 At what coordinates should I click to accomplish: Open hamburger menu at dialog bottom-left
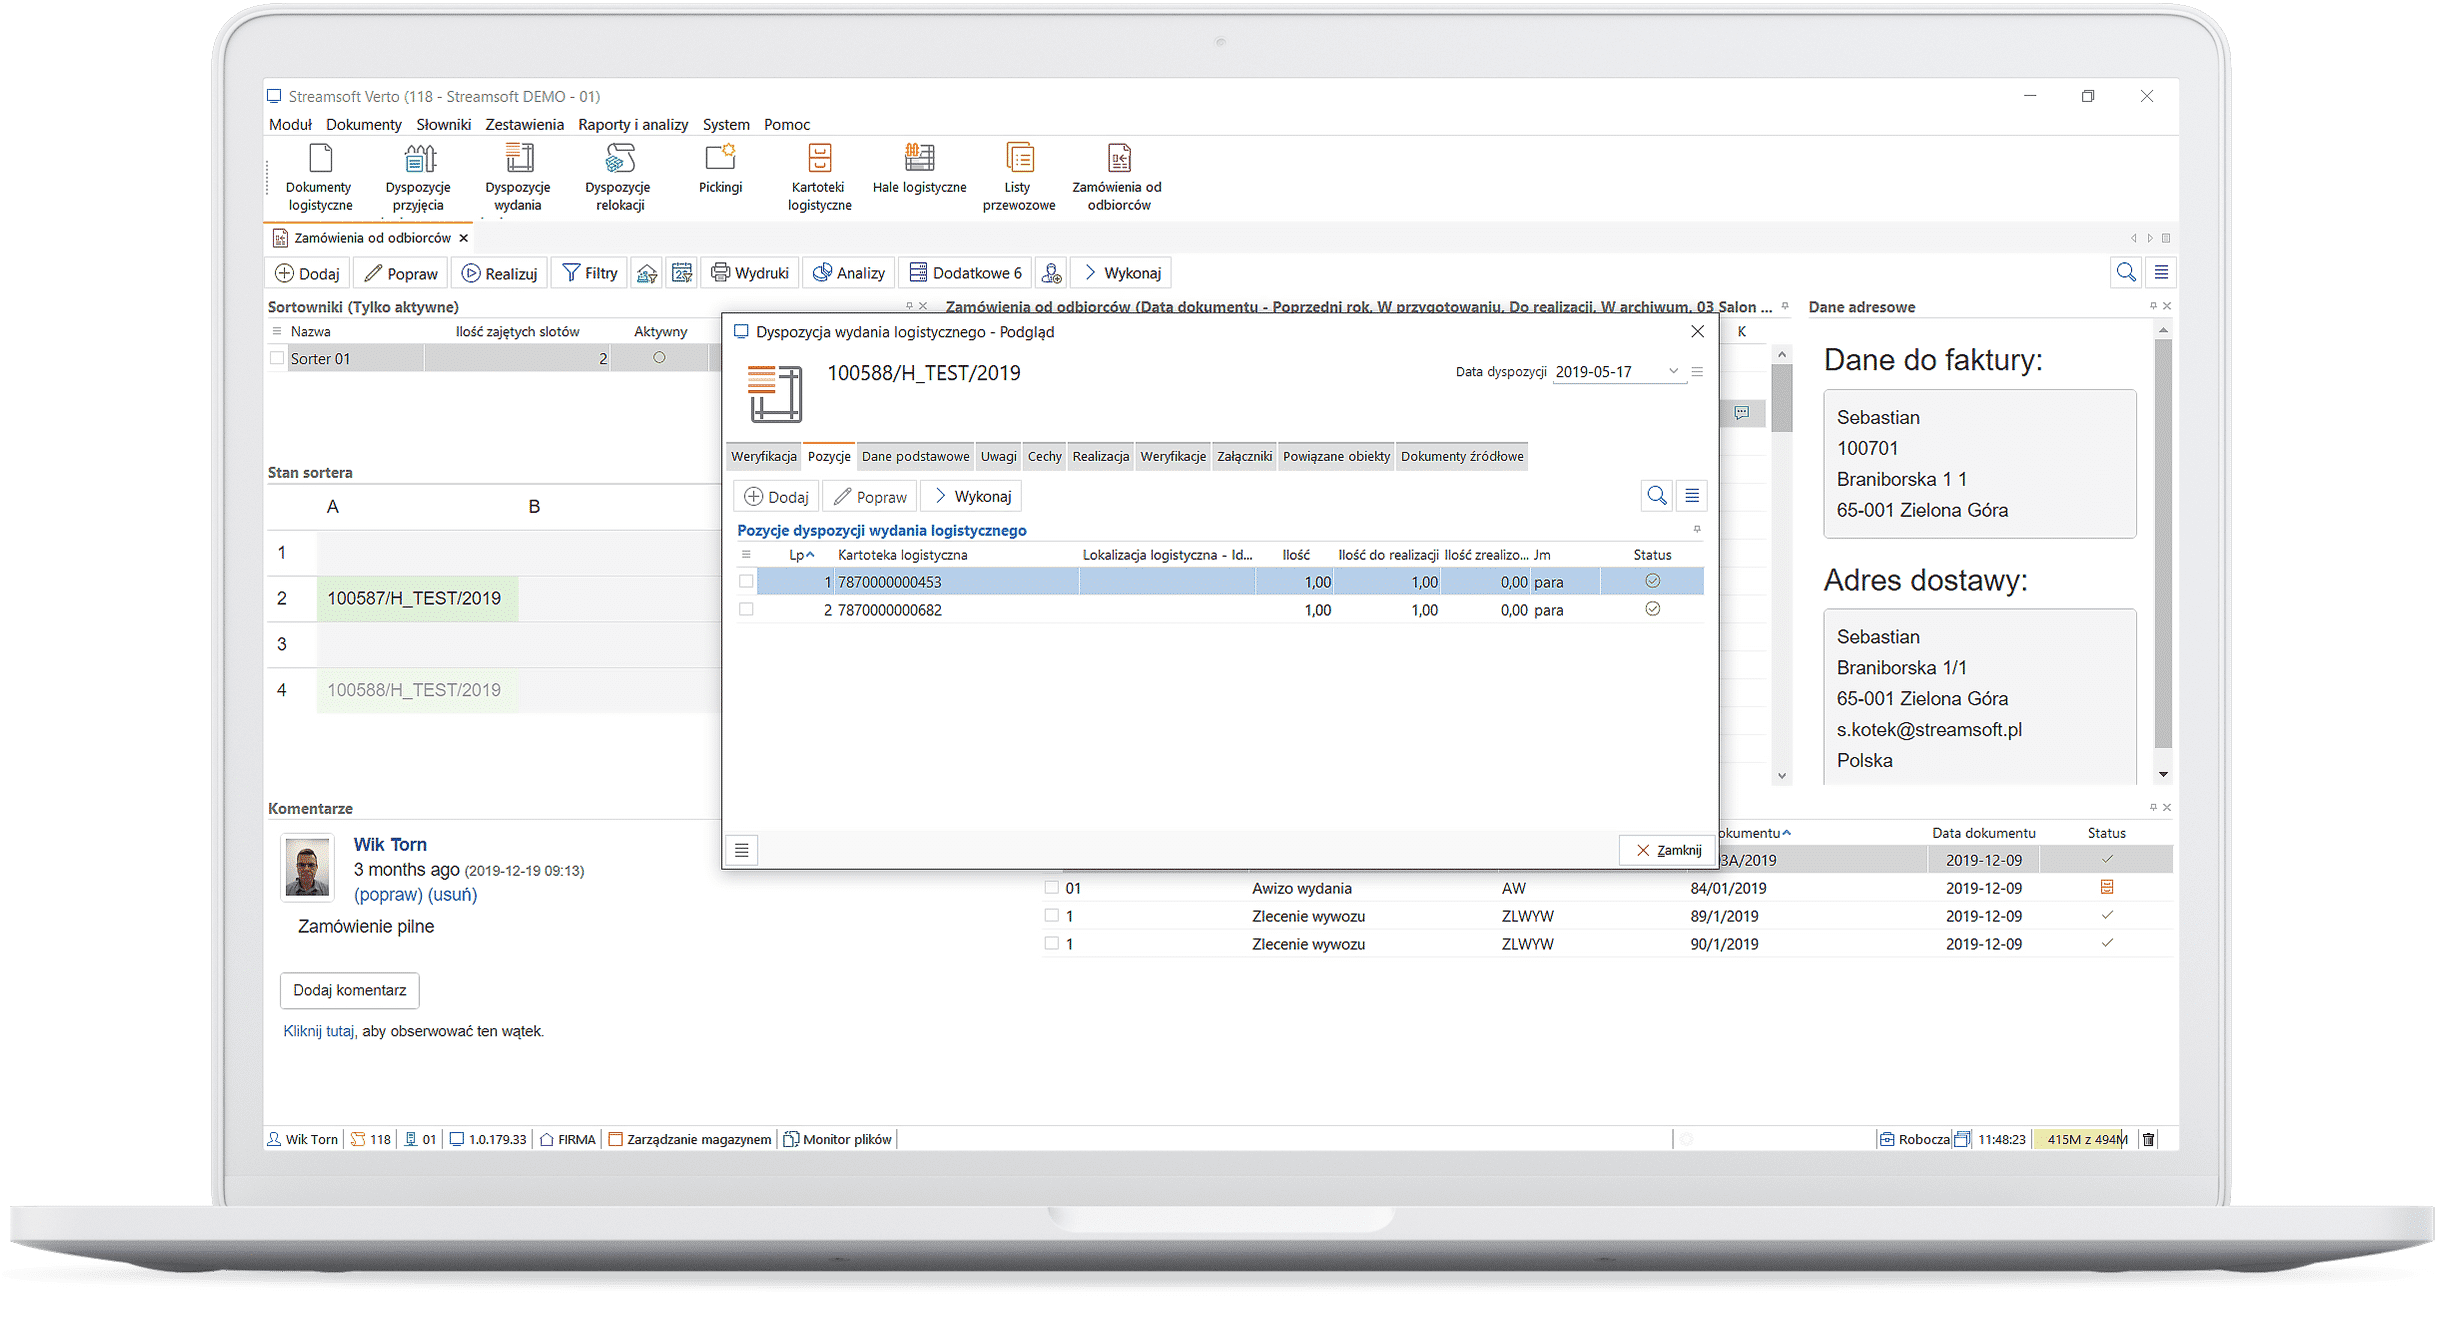coord(741,850)
